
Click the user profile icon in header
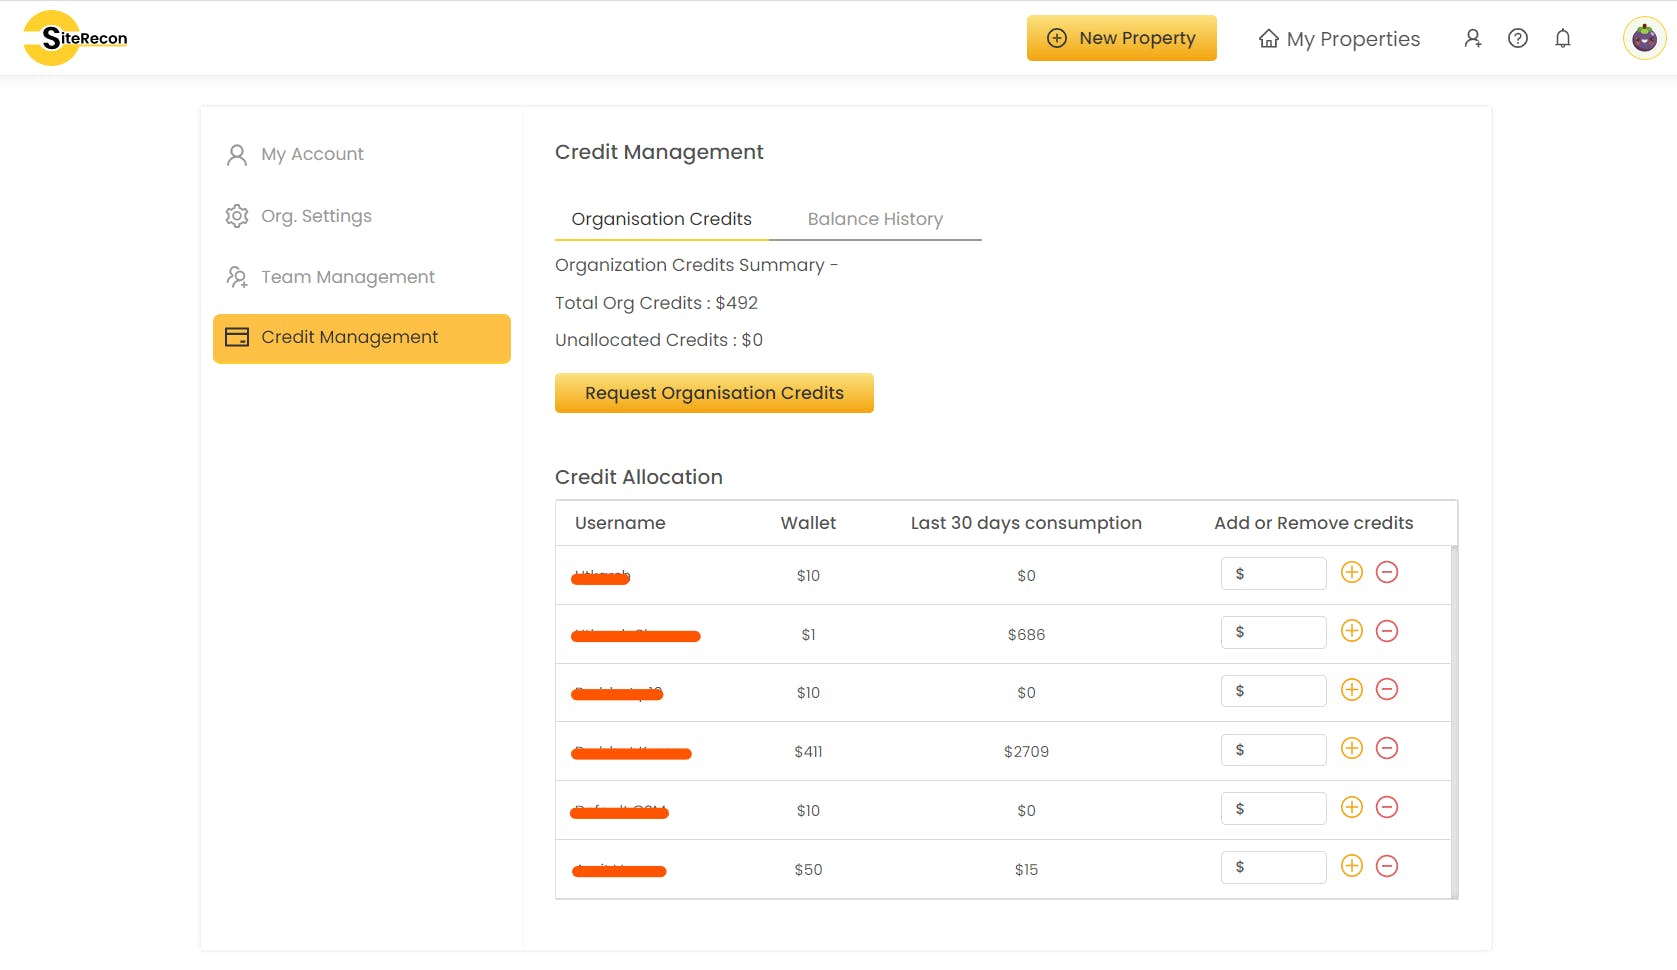[1472, 38]
